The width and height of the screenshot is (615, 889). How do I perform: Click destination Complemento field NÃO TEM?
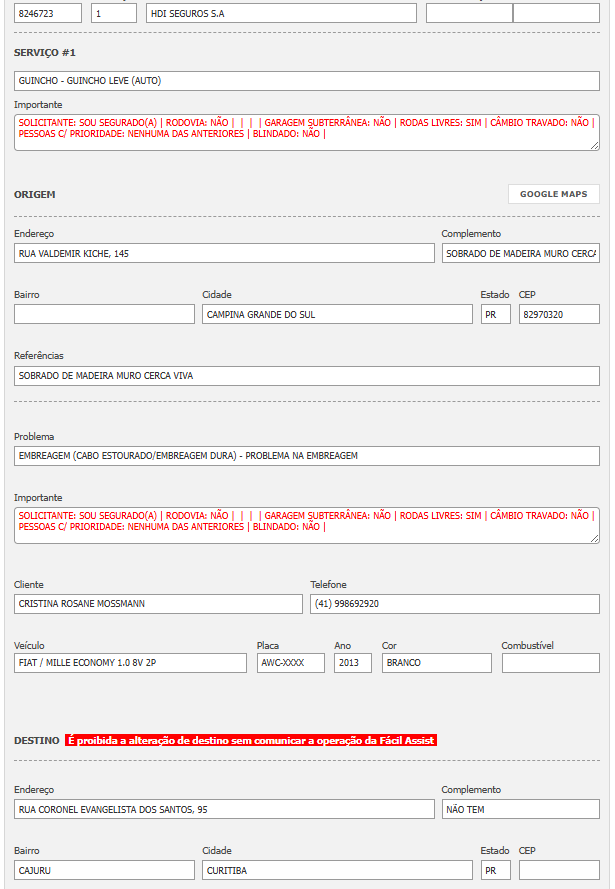[520, 809]
